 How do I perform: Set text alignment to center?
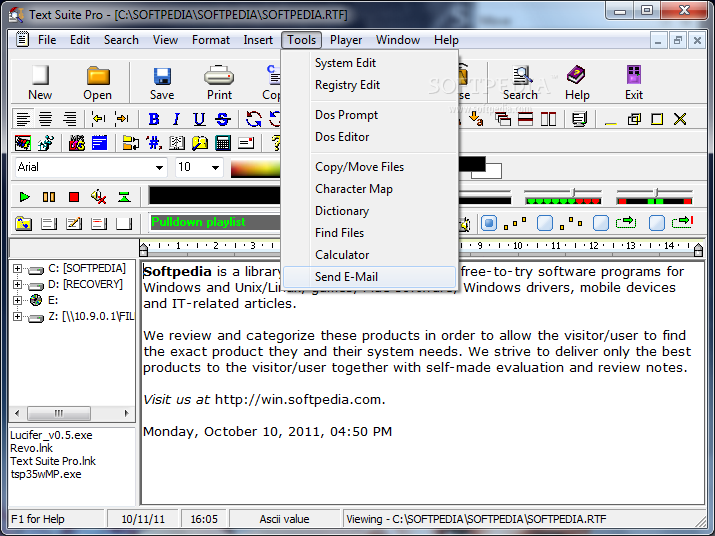[46, 120]
